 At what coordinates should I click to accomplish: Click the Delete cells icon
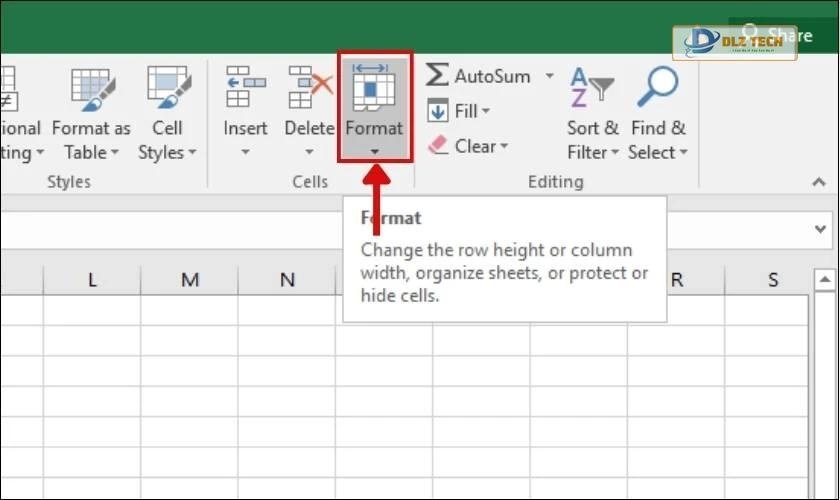pos(308,87)
